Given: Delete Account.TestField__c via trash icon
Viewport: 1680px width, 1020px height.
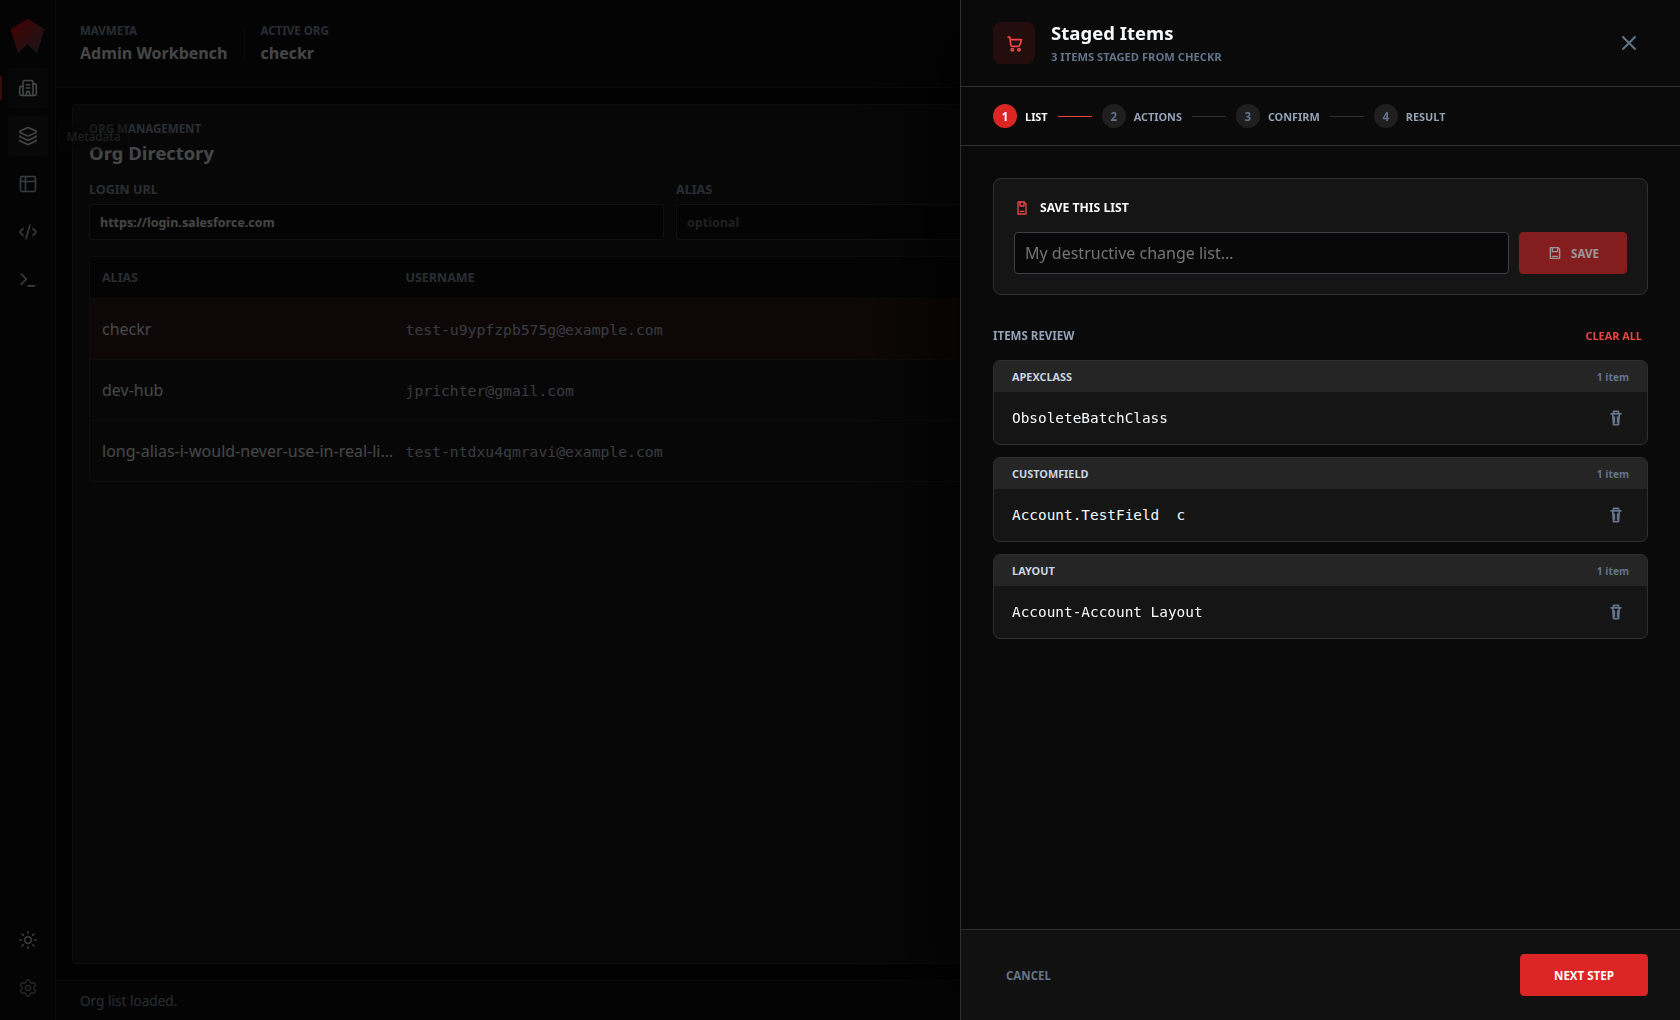Looking at the screenshot, I should (1616, 515).
